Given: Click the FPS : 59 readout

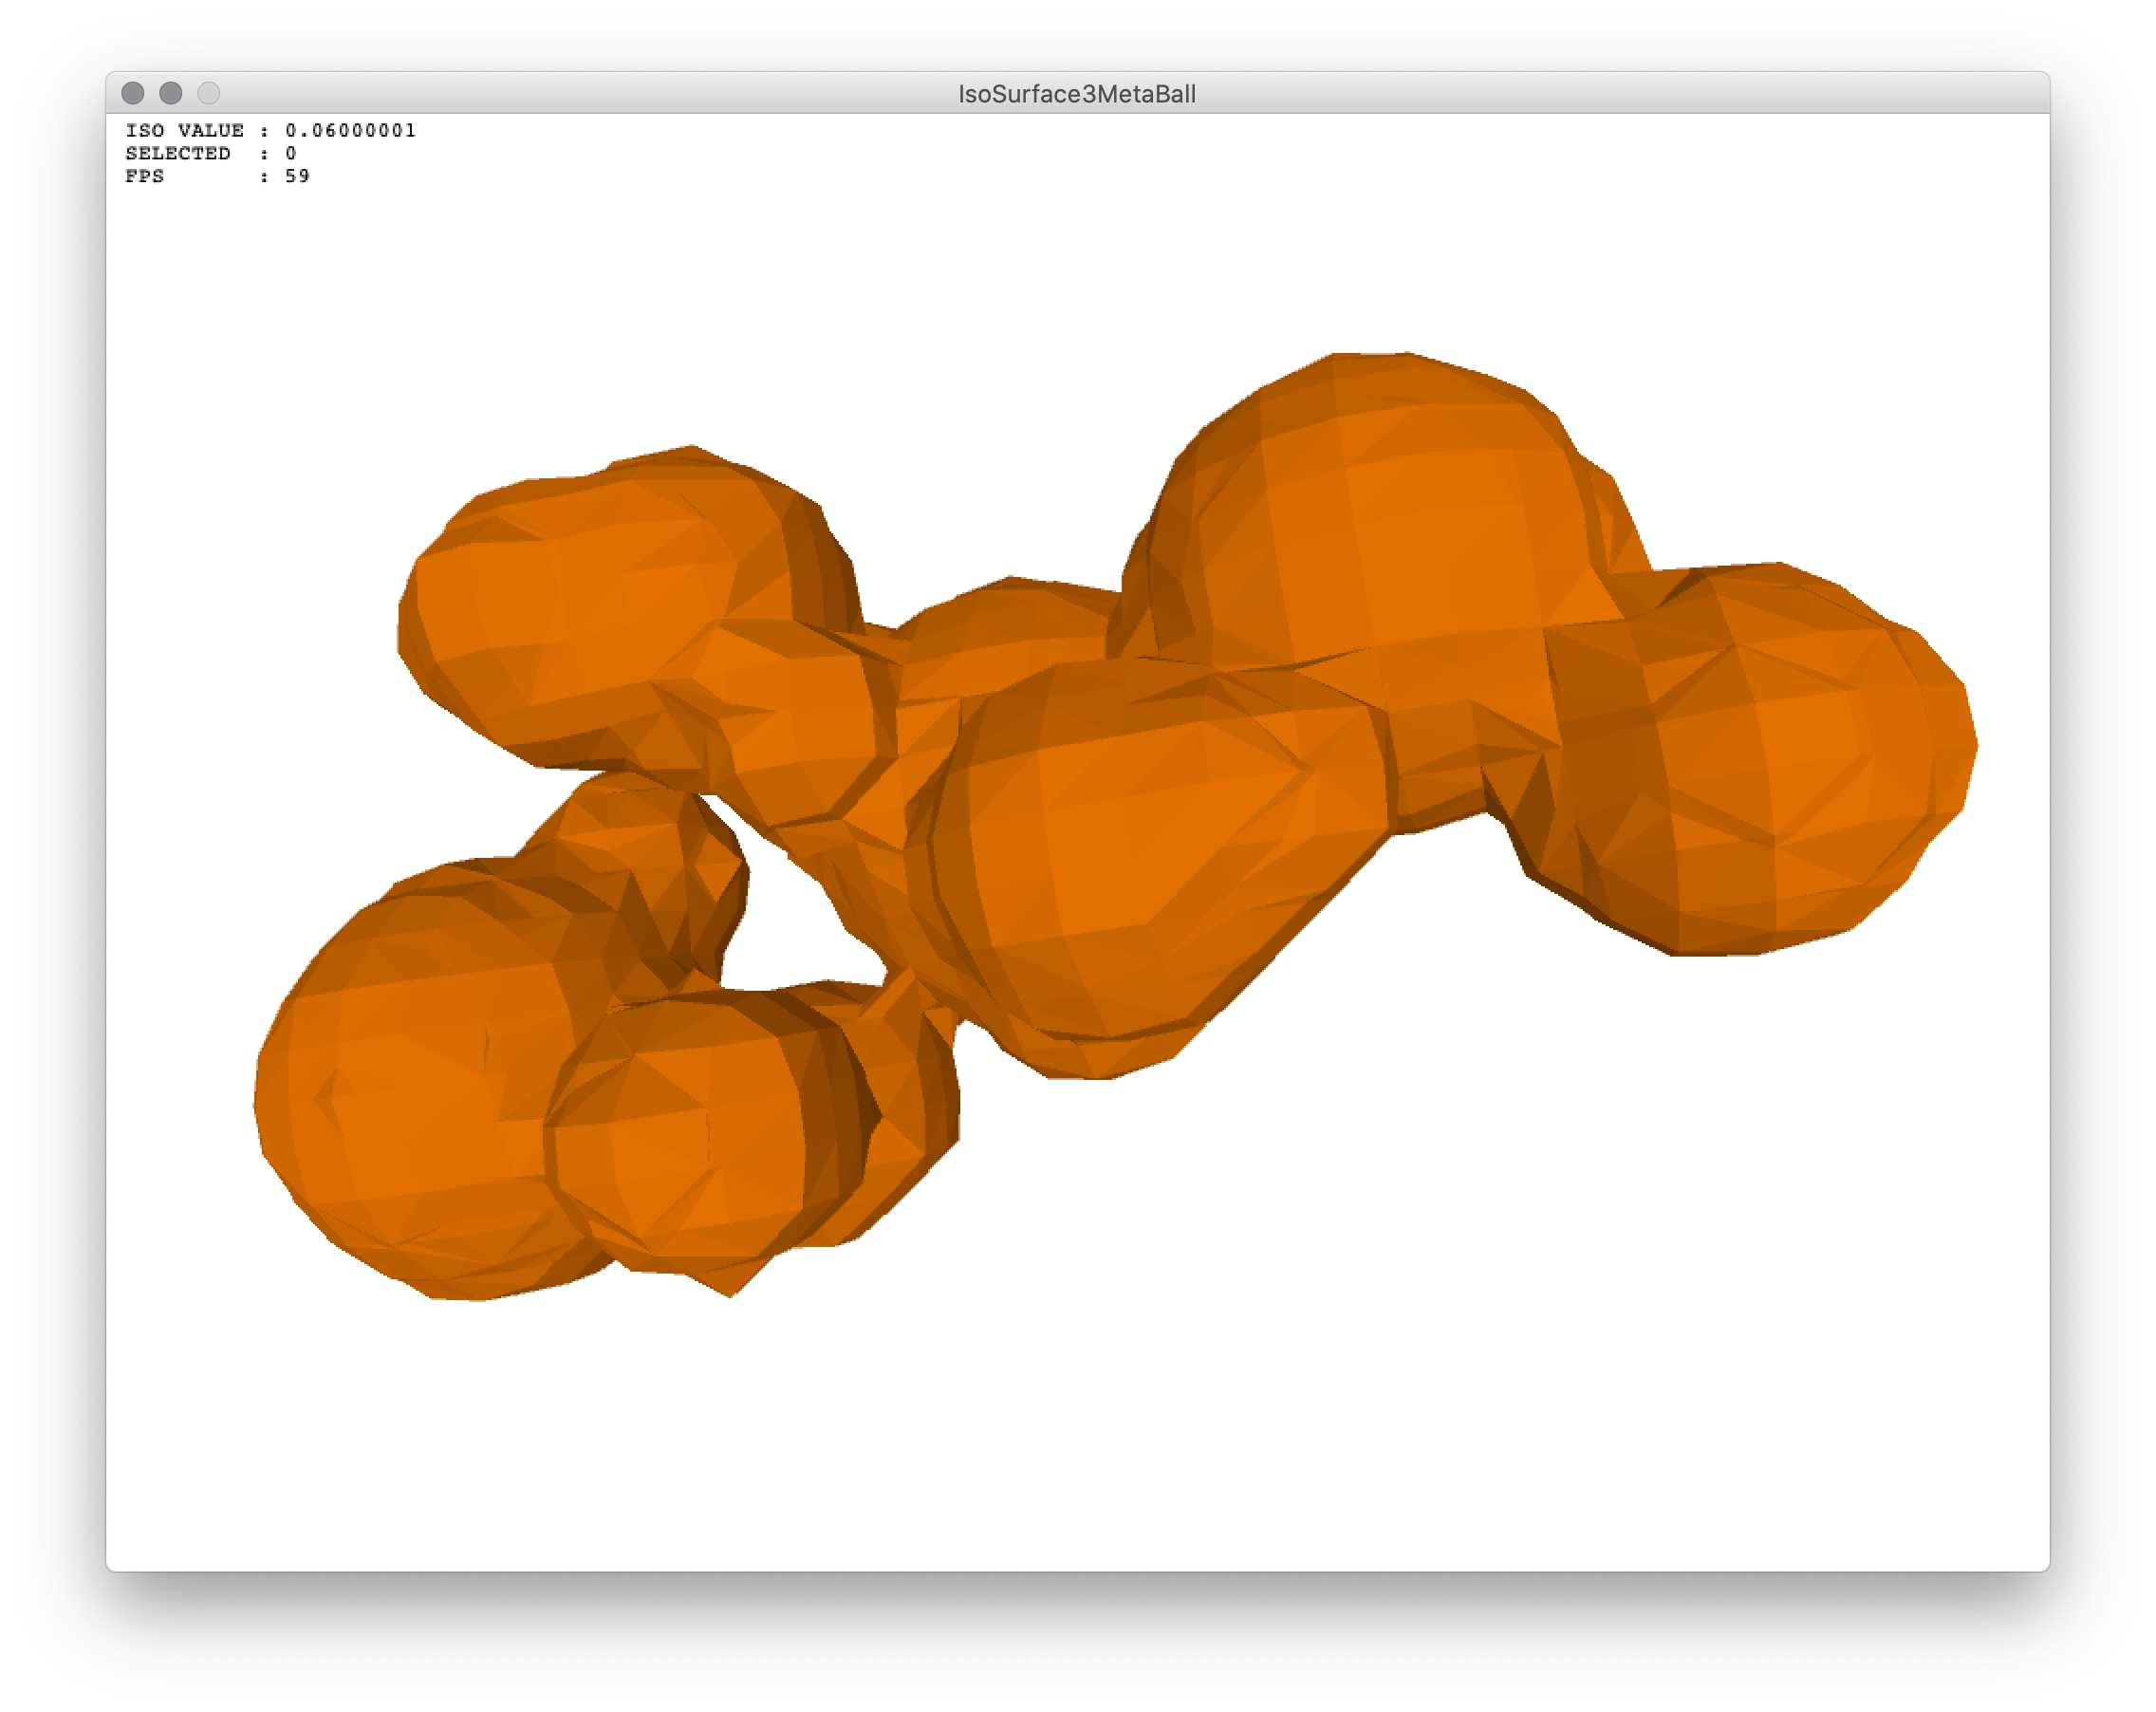Looking at the screenshot, I should (x=217, y=176).
